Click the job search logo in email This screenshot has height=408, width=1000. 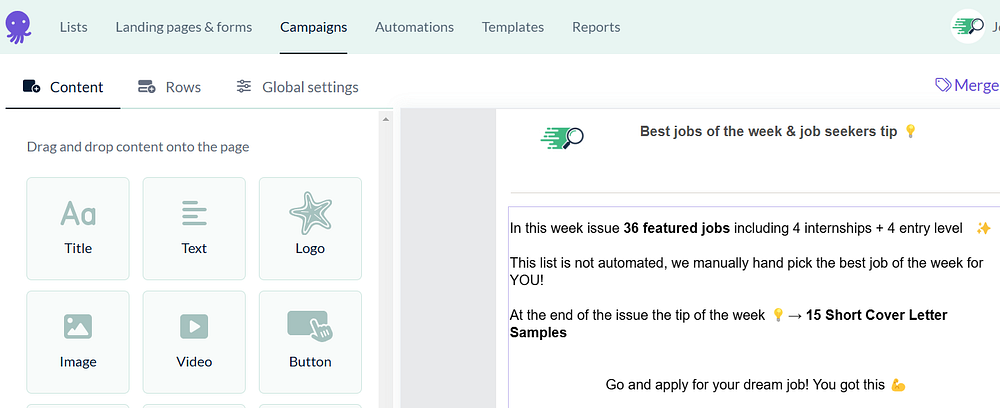click(562, 137)
